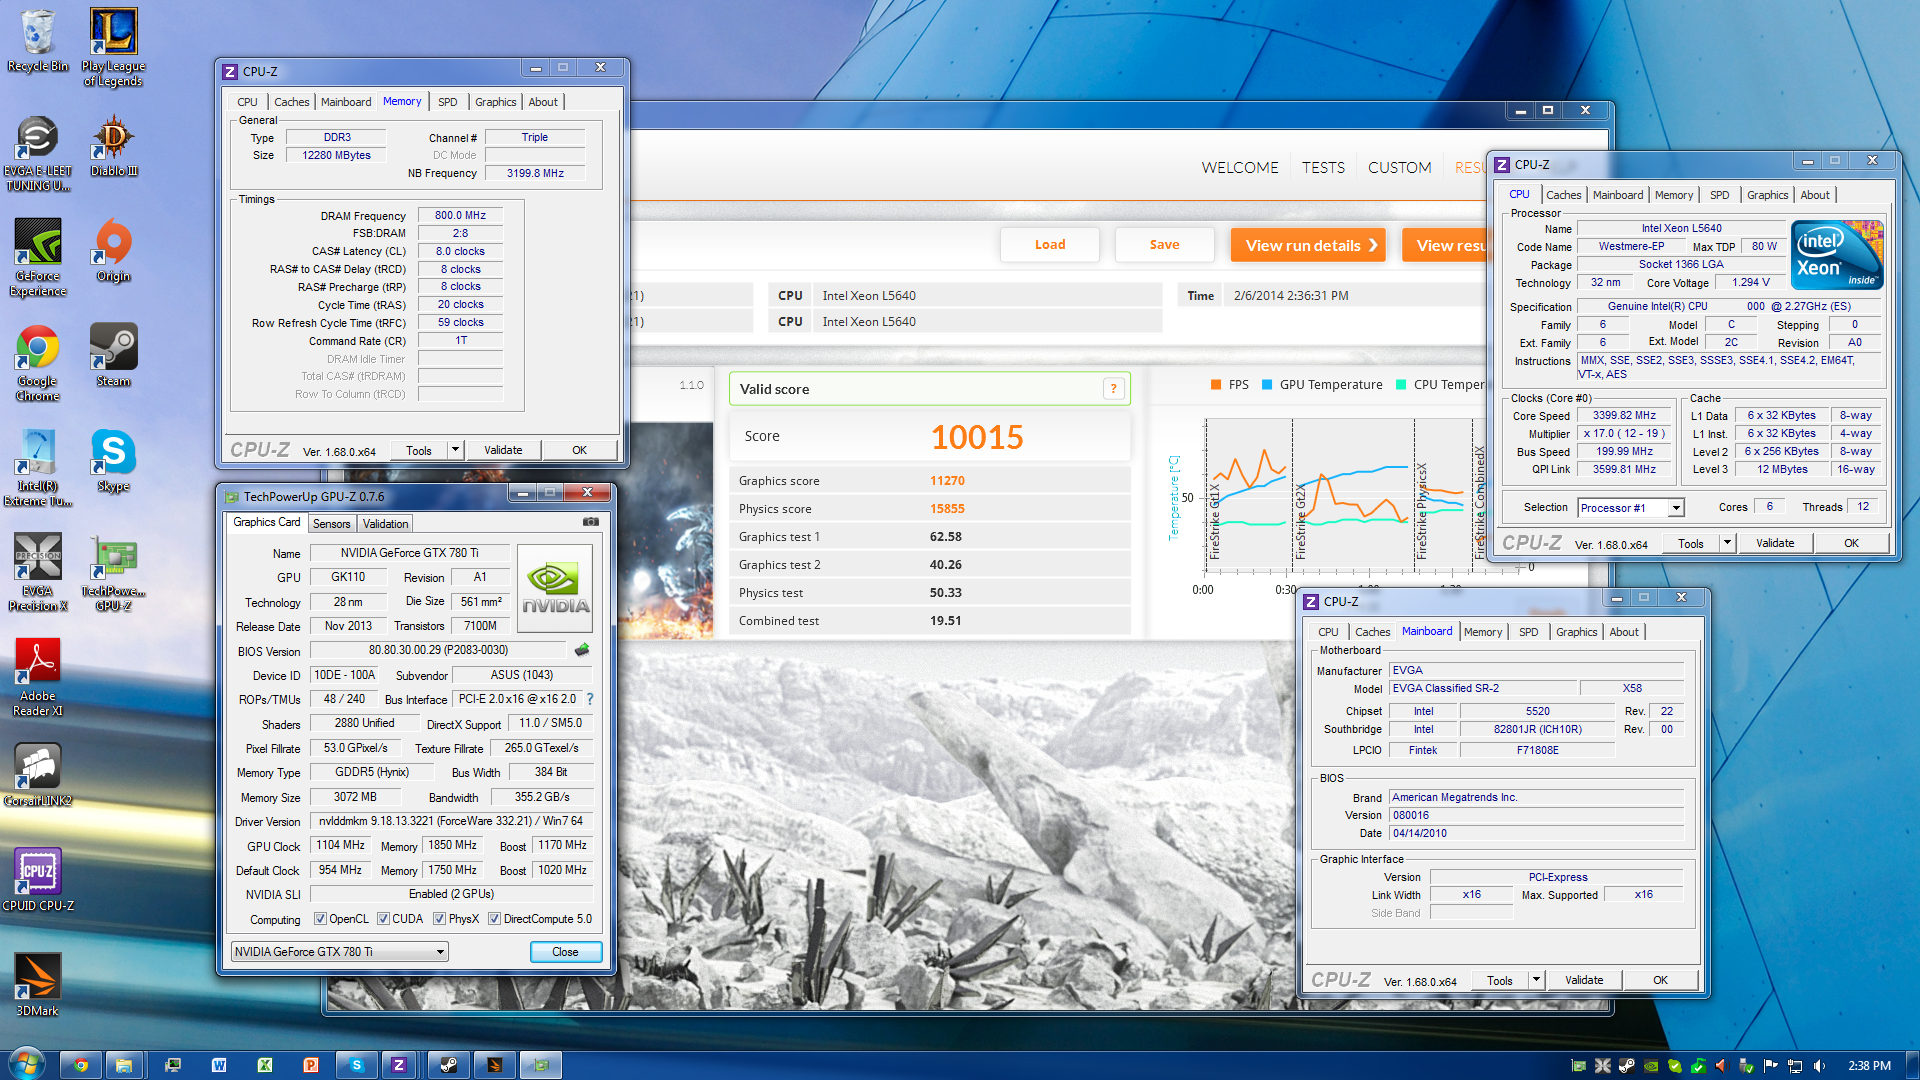The image size is (1920, 1080).
Task: Click blue GPU Temperature legend swatch
Action: click(1267, 385)
